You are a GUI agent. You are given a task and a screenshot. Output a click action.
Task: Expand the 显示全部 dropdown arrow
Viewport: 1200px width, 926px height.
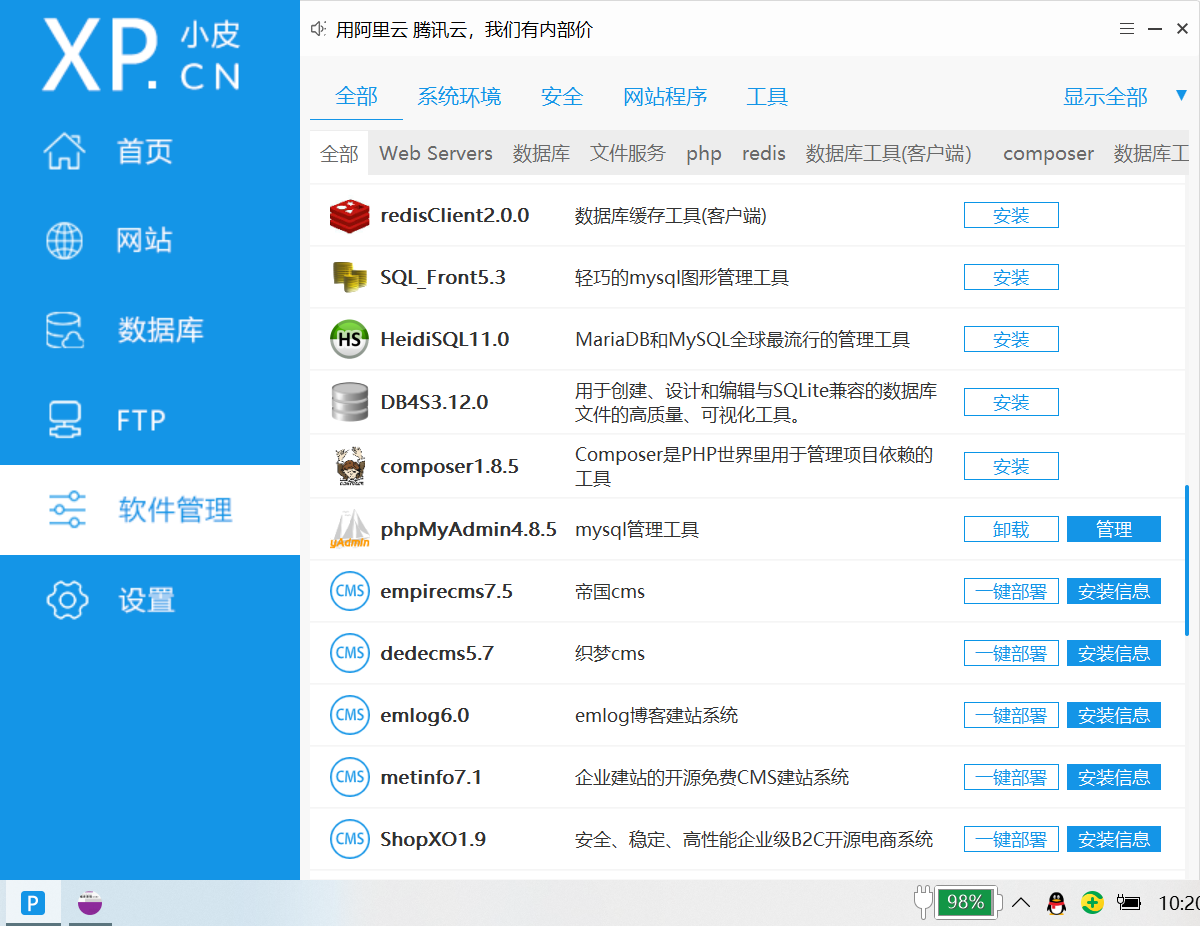(x=1181, y=96)
